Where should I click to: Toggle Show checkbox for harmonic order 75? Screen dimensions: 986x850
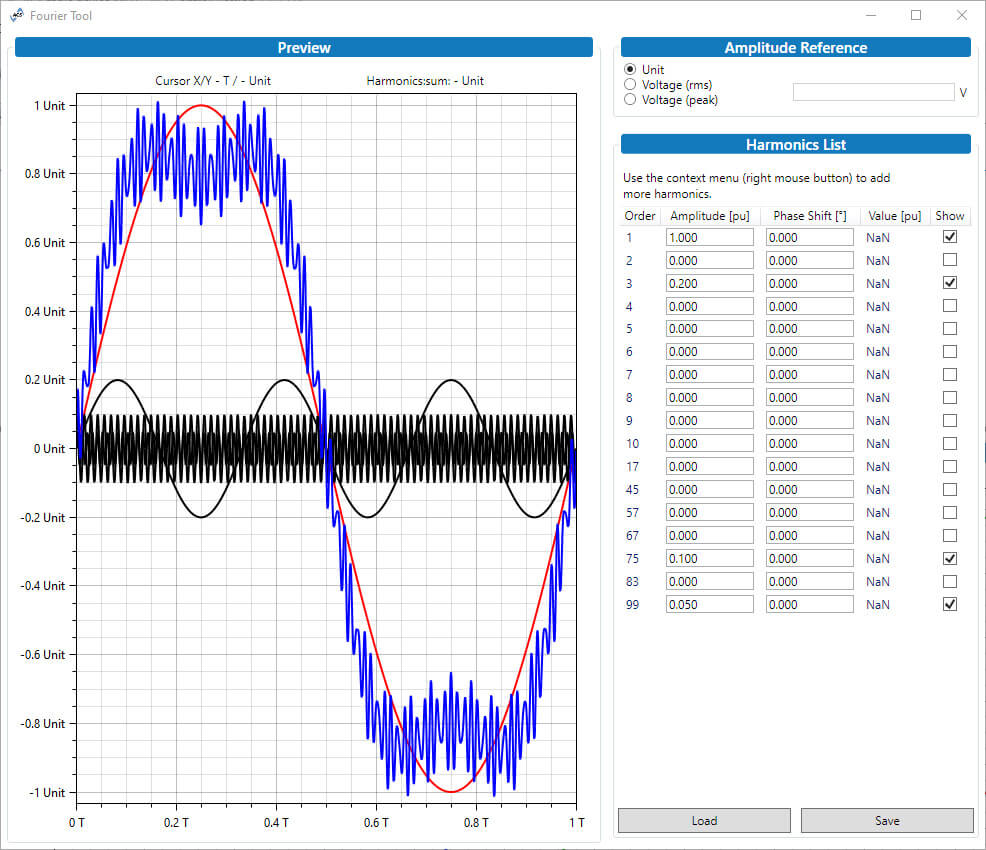pos(950,558)
